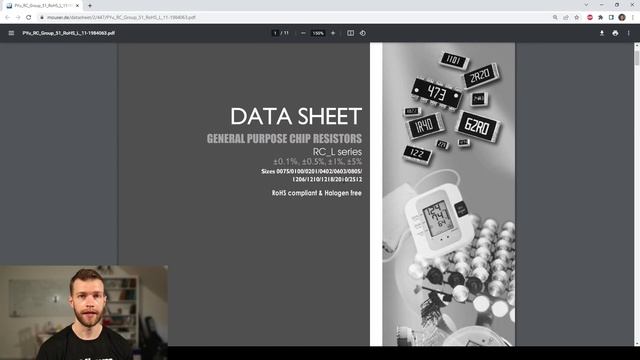Download the PDF file
Screen dimensions: 640x360
click(602, 33)
